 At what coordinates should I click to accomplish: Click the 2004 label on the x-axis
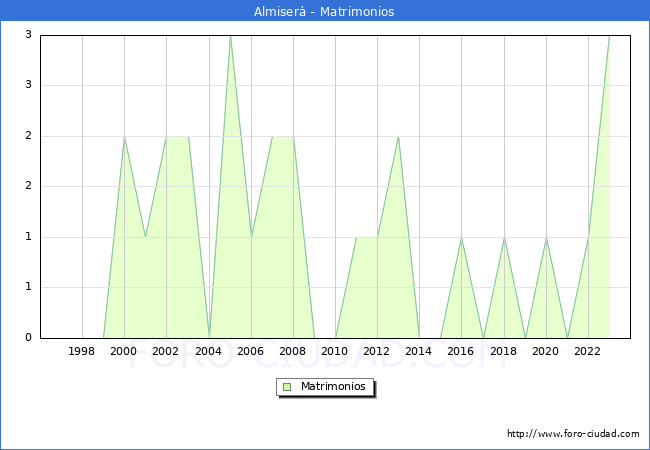pyautogui.click(x=208, y=351)
